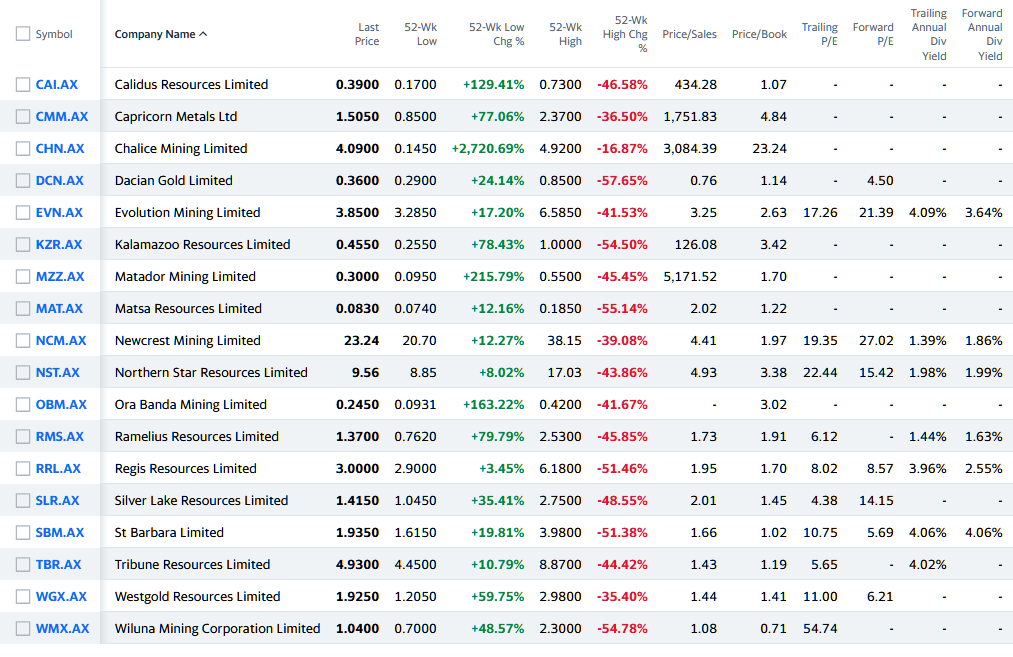Select Kalamazoo Resources Limited name

click(x=203, y=244)
